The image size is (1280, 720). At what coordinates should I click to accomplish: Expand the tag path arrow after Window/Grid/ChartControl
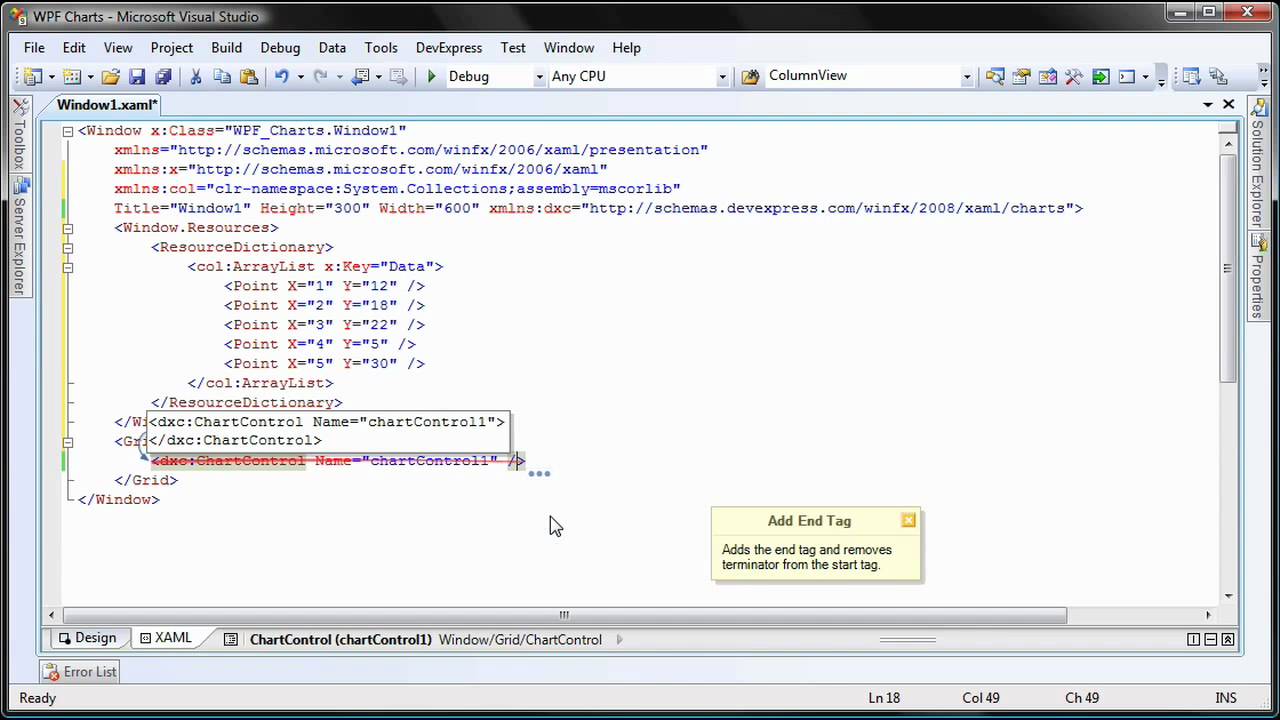[x=619, y=639]
